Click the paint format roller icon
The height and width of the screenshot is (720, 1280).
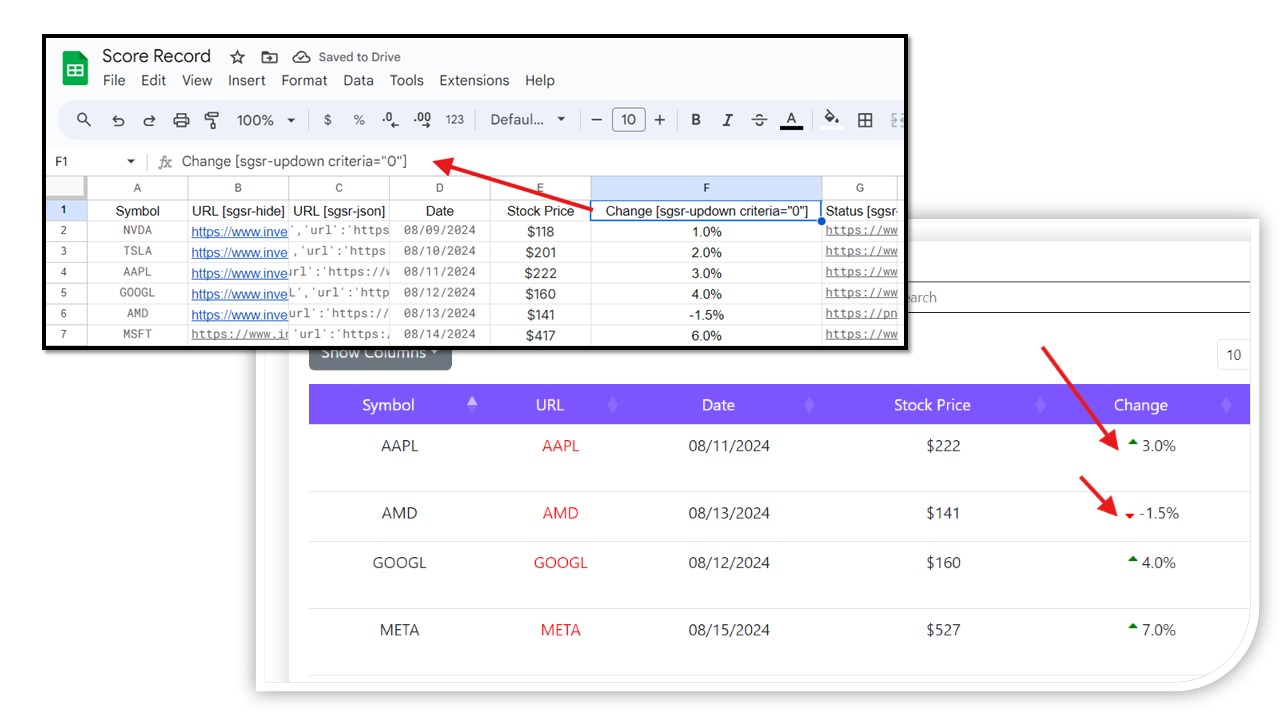pyautogui.click(x=212, y=120)
